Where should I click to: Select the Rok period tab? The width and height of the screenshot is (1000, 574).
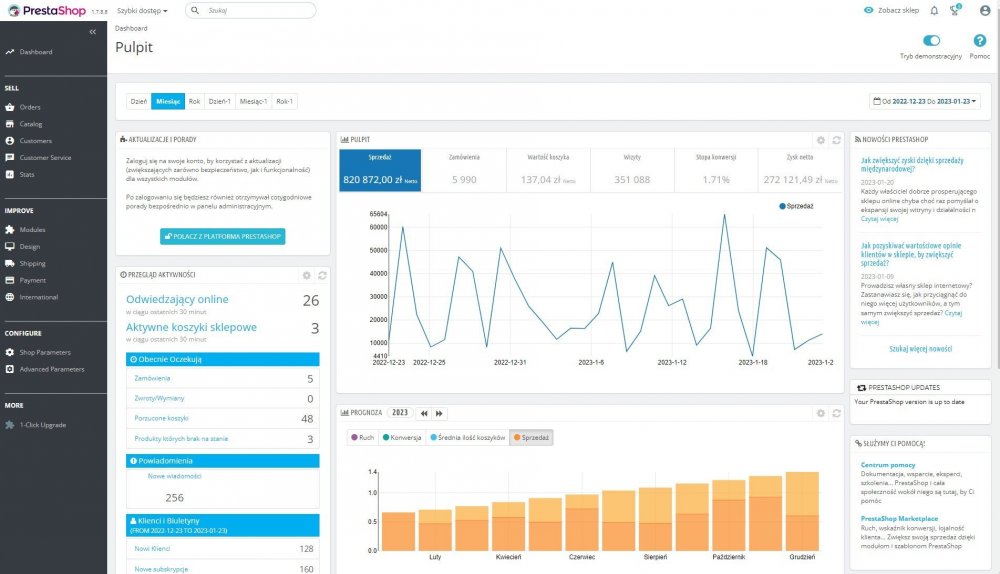tap(194, 101)
